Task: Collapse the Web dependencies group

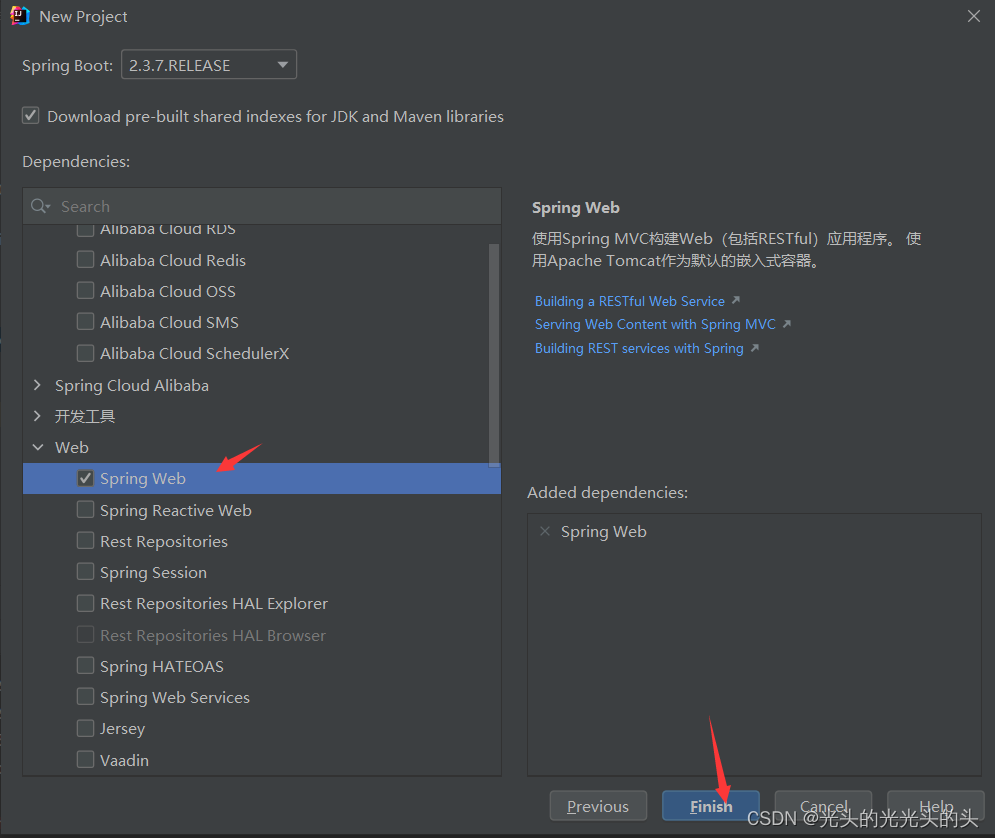Action: tap(37, 447)
